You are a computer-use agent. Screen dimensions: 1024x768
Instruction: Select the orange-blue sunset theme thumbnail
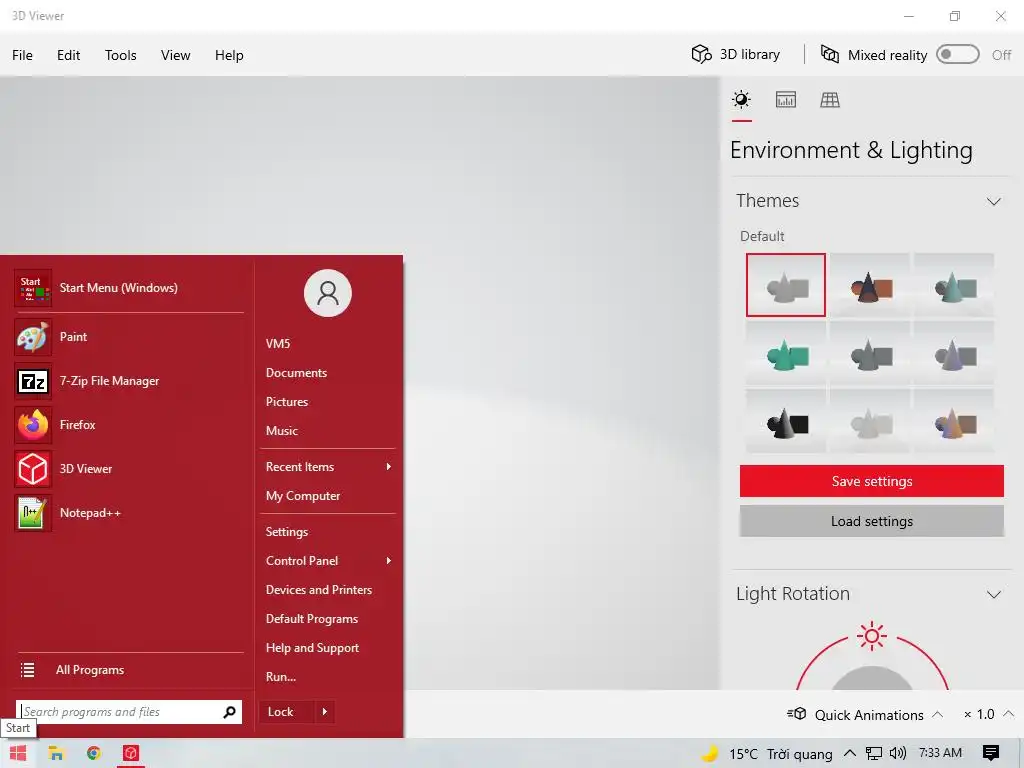pos(954,422)
